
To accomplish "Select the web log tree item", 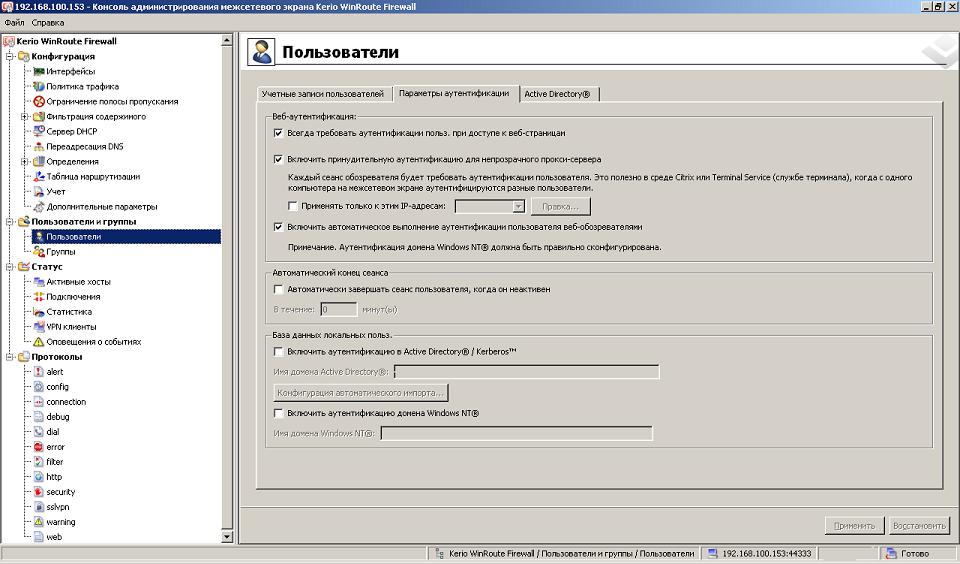I will [x=54, y=537].
